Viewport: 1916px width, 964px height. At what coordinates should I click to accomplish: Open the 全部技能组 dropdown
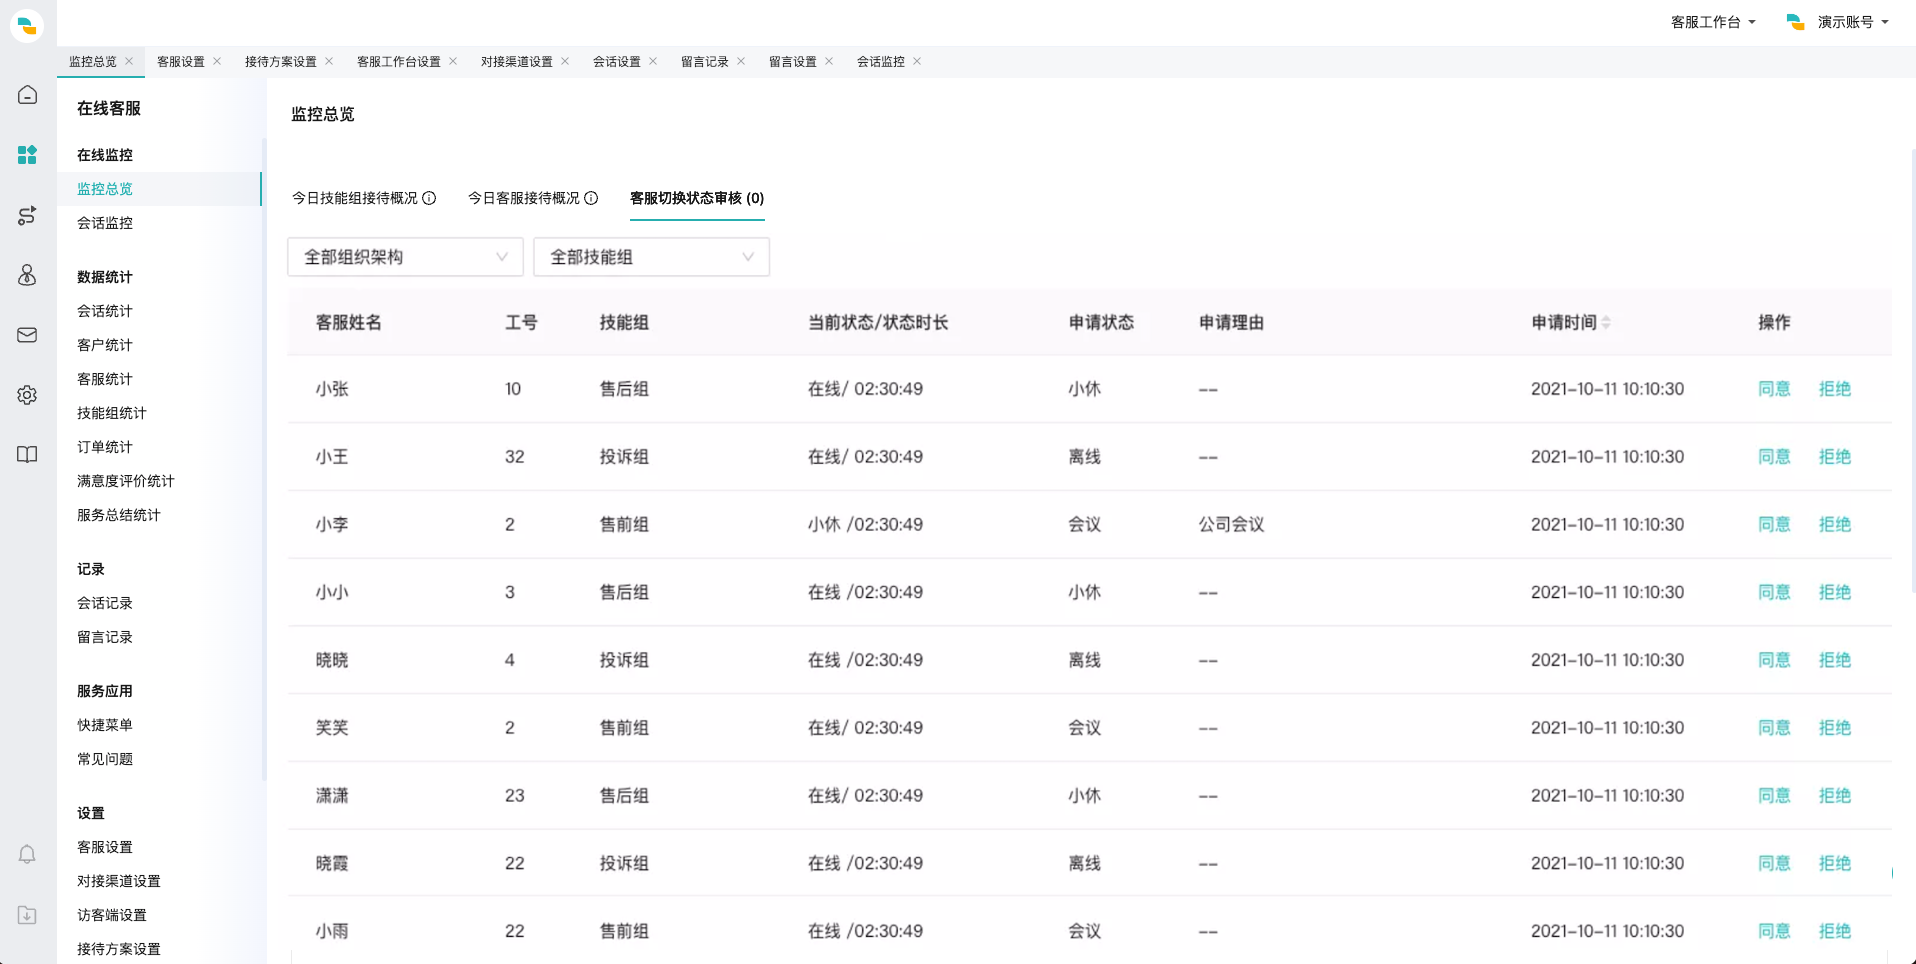[651, 257]
